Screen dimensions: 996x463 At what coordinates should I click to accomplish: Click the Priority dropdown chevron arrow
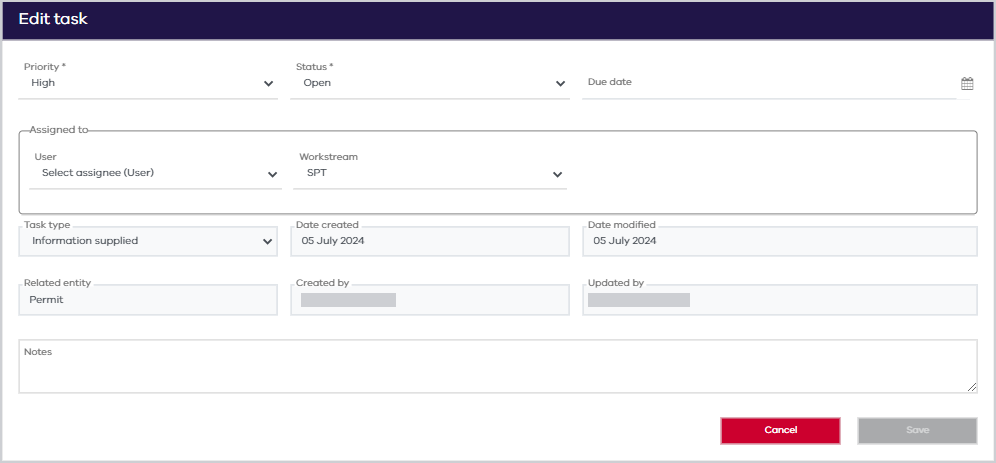269,83
